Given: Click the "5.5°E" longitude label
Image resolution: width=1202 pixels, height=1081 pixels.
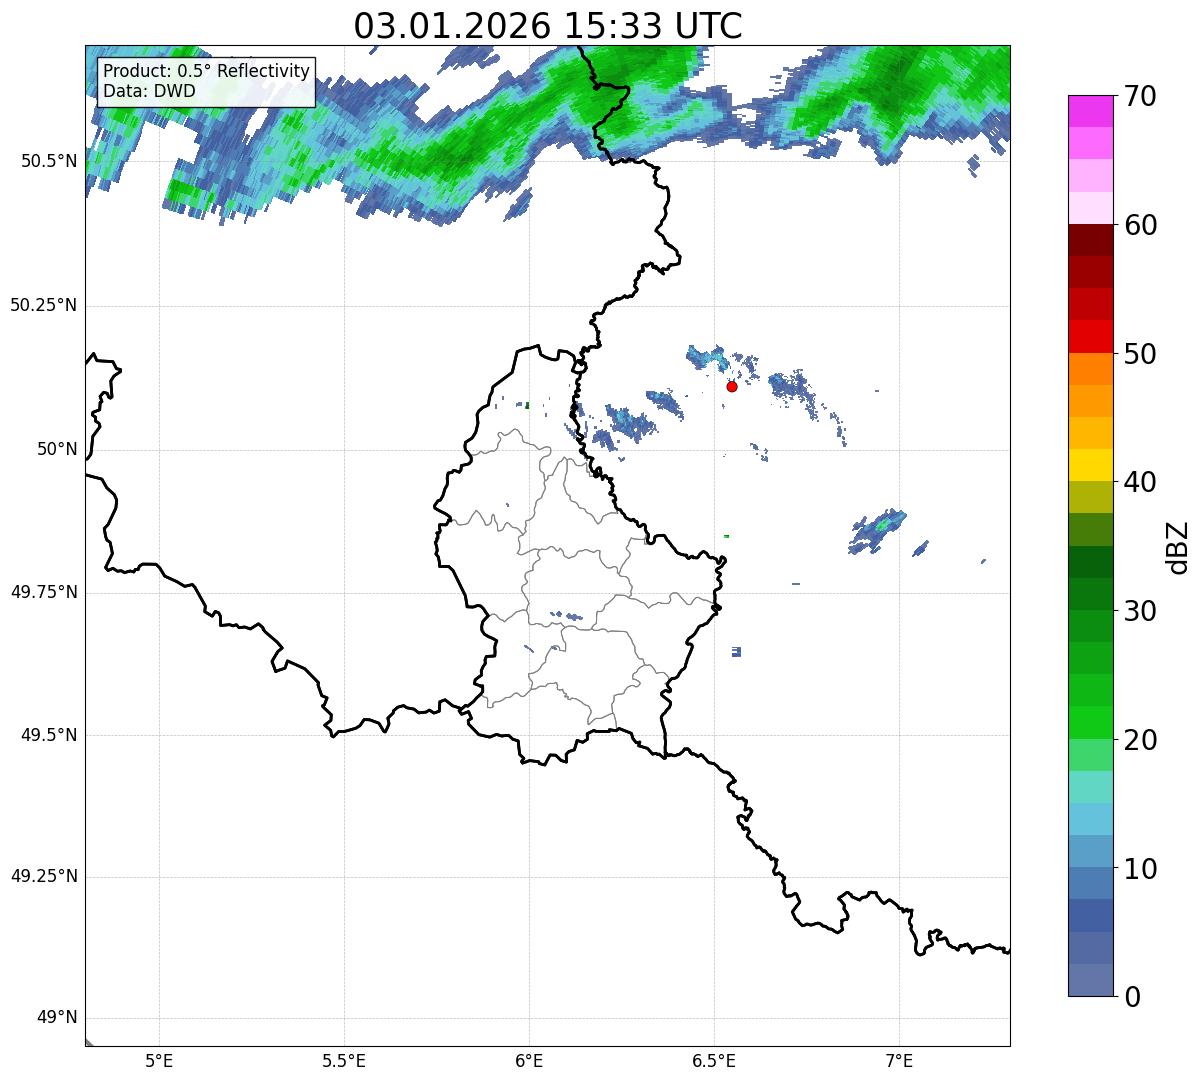Looking at the screenshot, I should 344,1060.
